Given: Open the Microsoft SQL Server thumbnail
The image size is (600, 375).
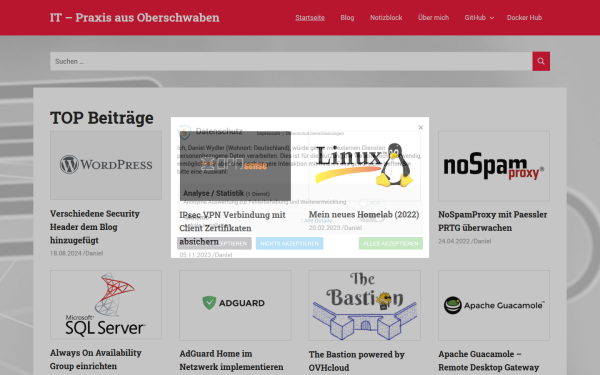Looking at the screenshot, I should point(106,305).
